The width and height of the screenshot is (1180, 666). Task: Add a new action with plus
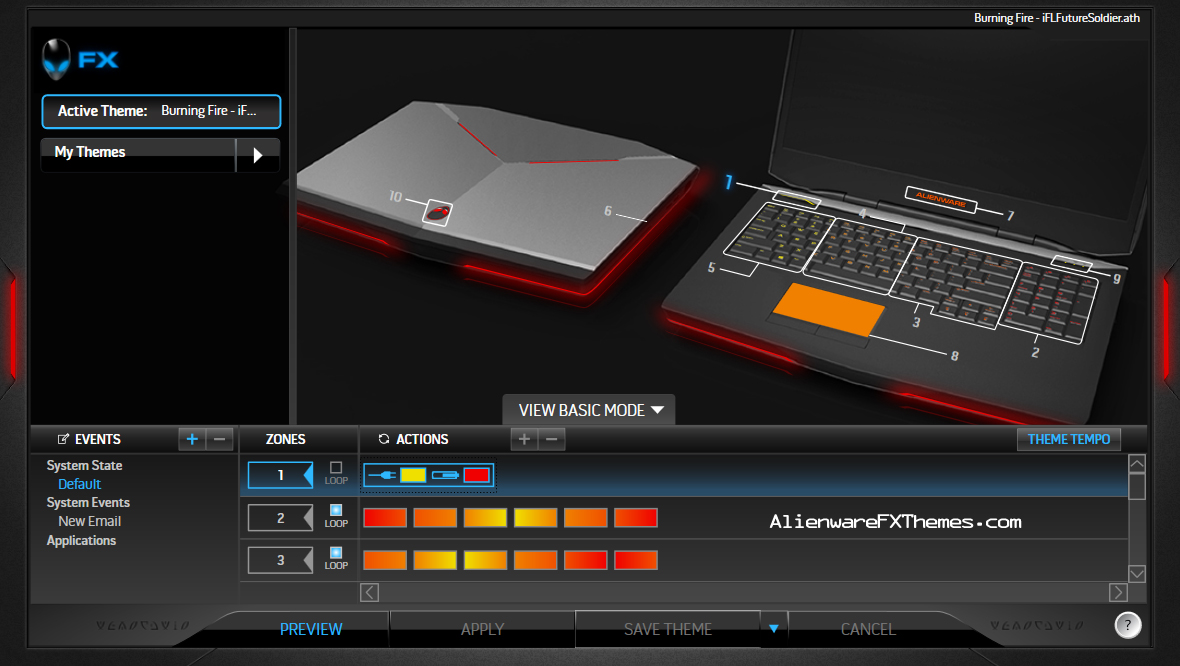point(525,439)
